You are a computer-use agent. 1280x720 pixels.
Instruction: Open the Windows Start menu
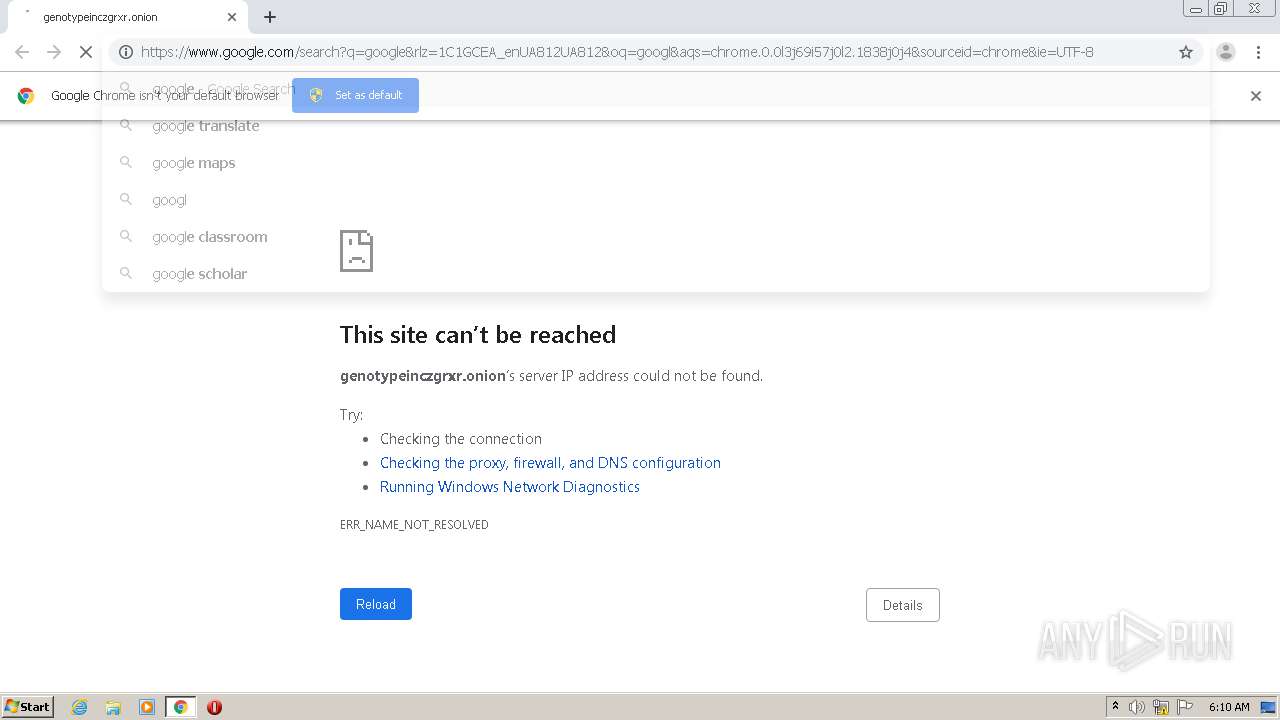(x=28, y=707)
